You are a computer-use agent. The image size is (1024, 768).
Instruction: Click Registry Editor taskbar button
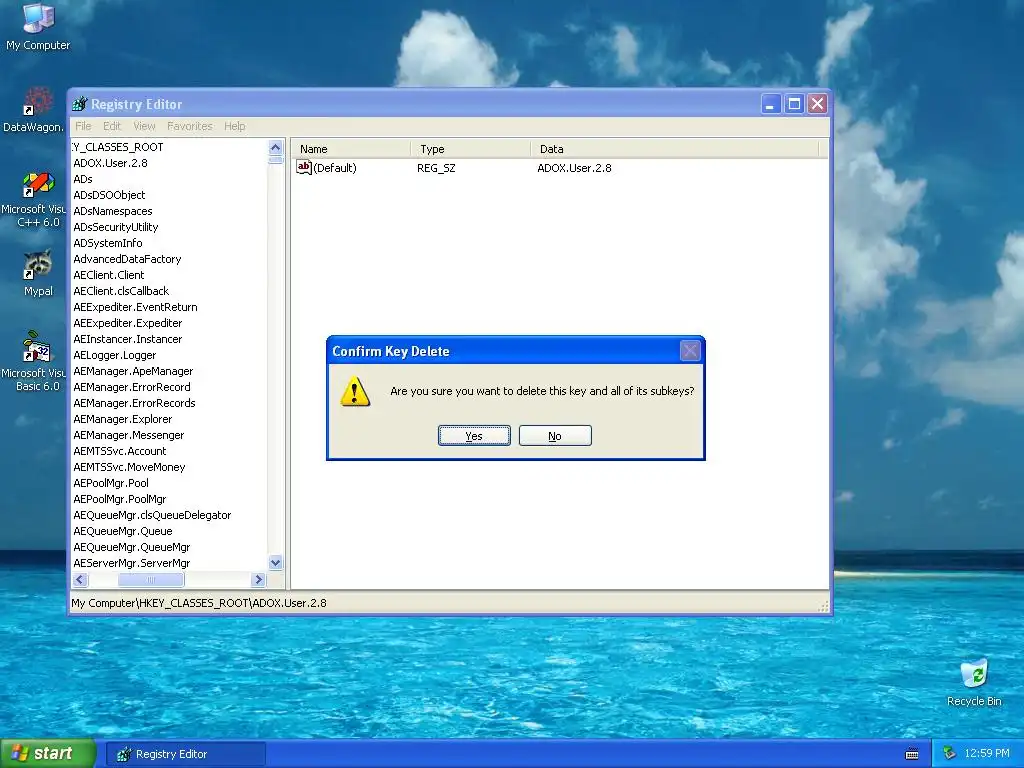point(185,754)
